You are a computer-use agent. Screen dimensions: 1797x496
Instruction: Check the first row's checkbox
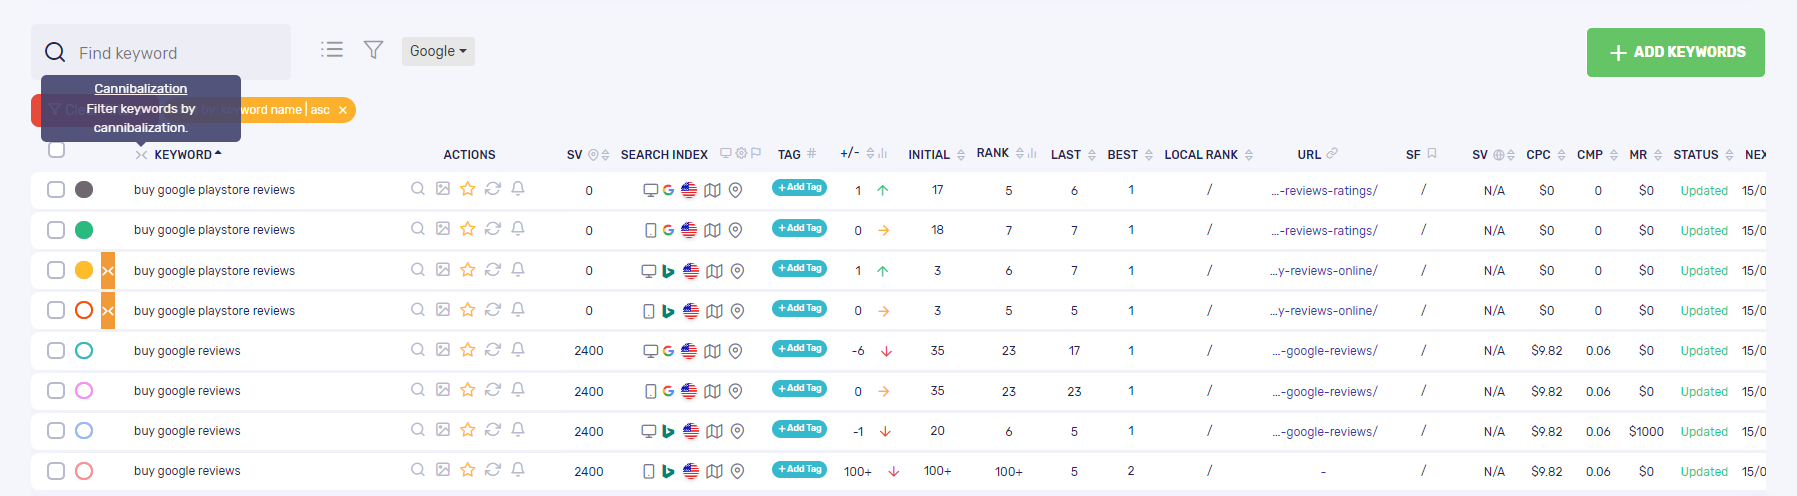56,190
